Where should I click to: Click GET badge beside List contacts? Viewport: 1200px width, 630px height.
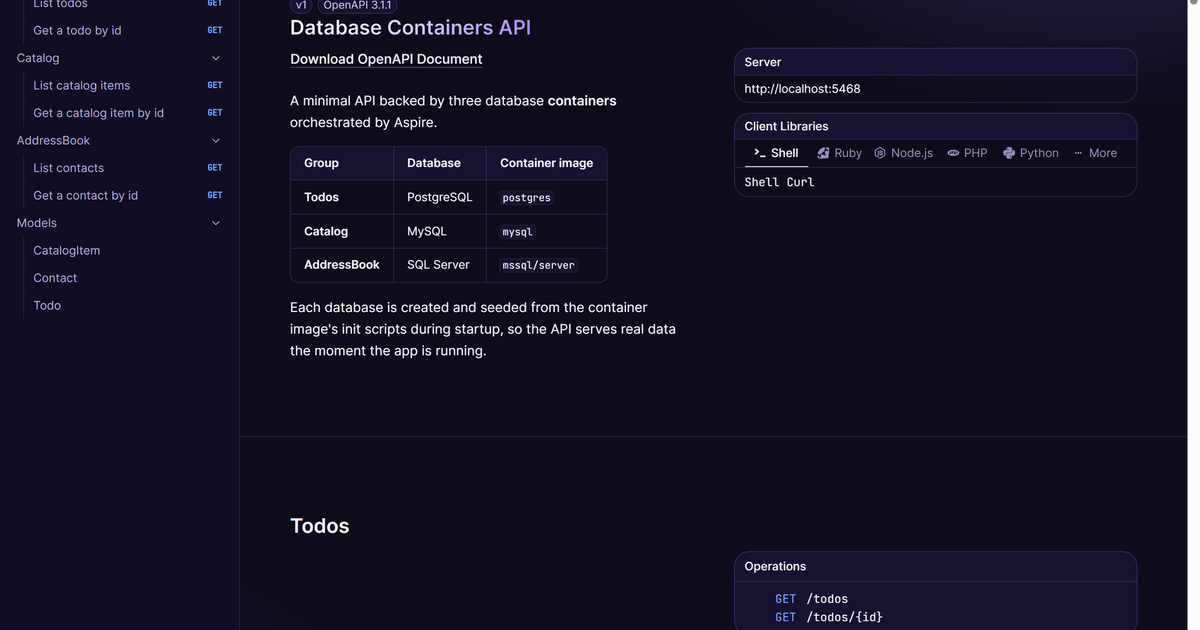[x=215, y=168]
